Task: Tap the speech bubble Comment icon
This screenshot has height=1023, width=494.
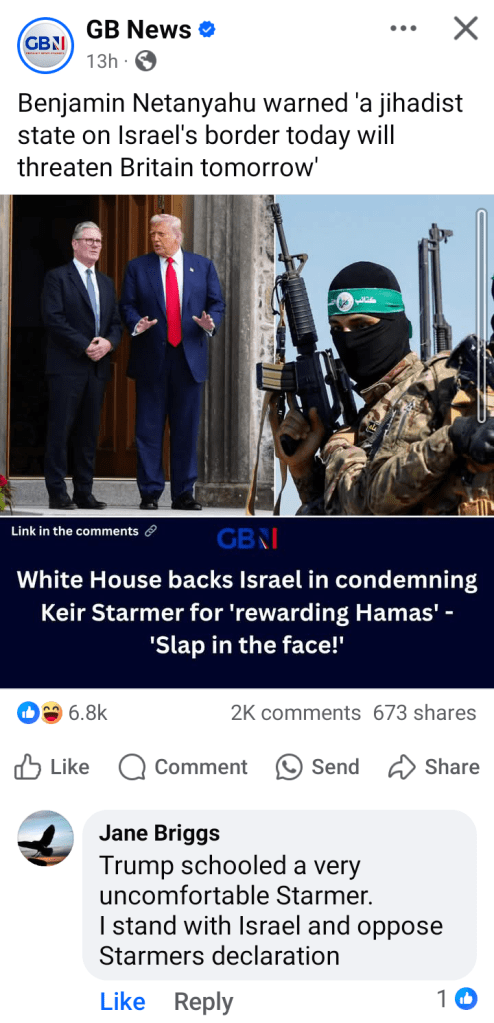Action: 132,767
